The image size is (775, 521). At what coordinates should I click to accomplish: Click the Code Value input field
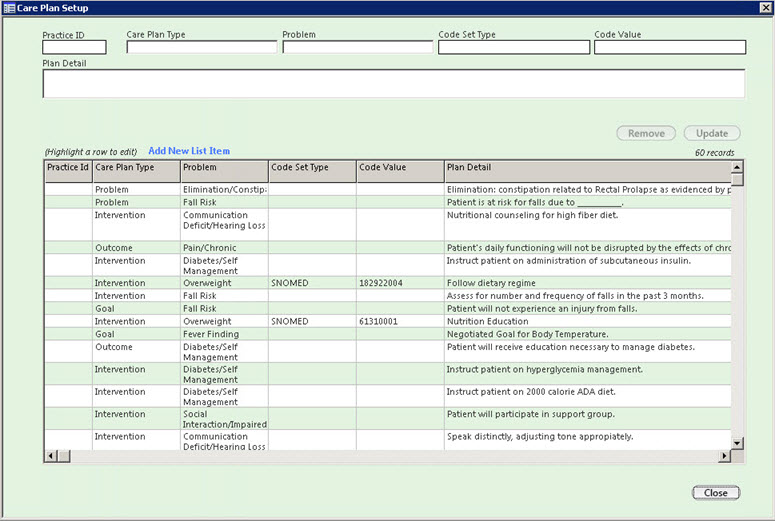(x=670, y=47)
